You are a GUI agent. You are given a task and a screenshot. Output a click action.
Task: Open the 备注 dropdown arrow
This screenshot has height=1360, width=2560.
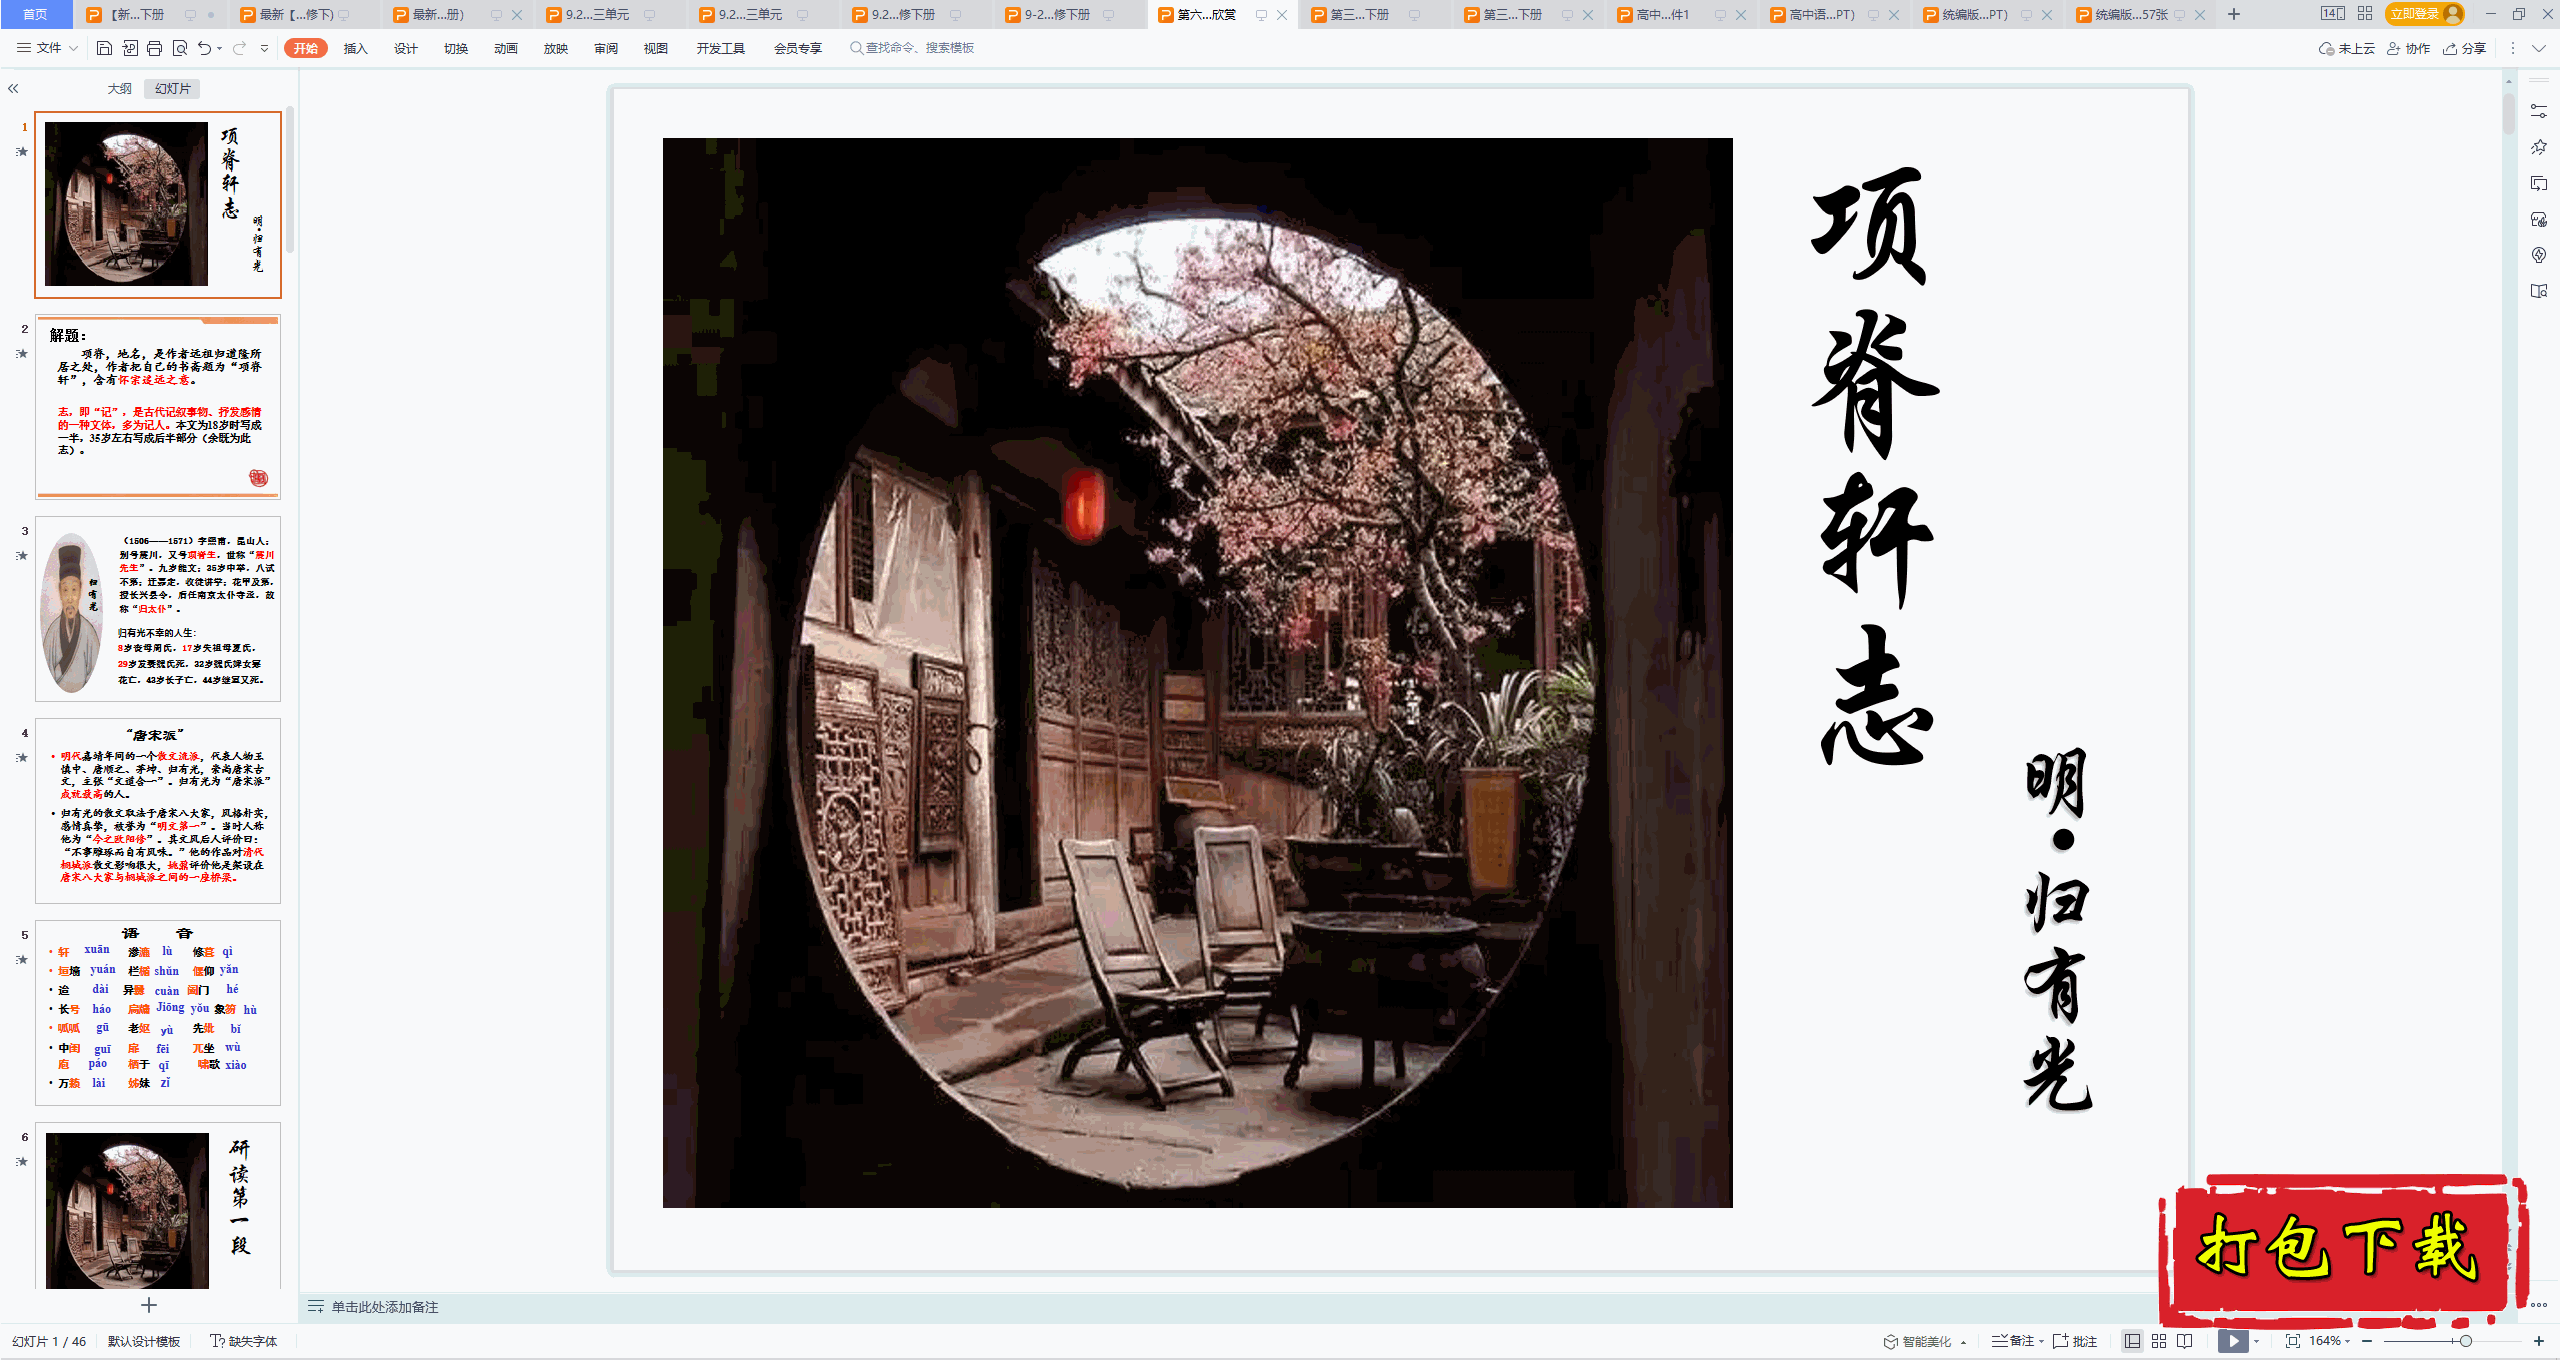[2041, 1341]
